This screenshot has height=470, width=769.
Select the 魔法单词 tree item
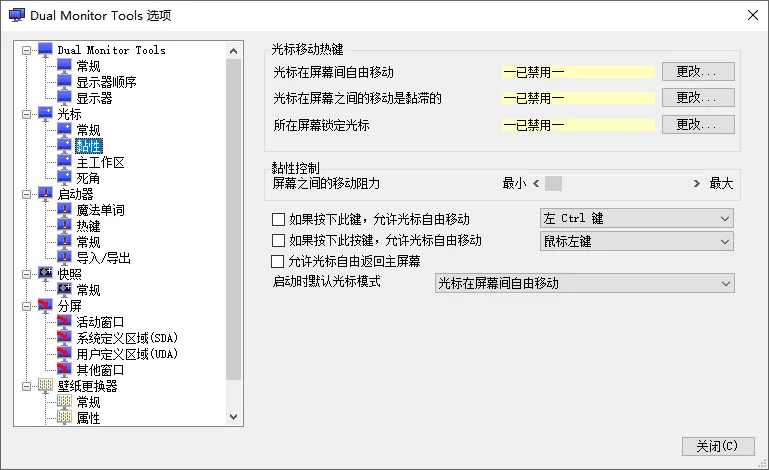pos(101,210)
